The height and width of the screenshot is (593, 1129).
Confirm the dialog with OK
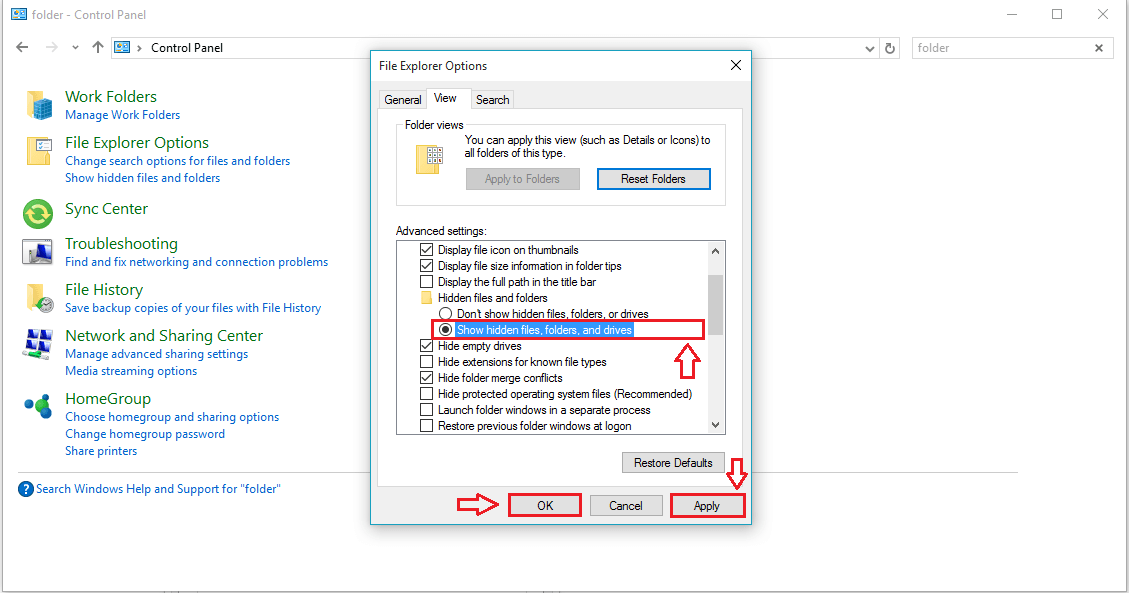pos(545,506)
